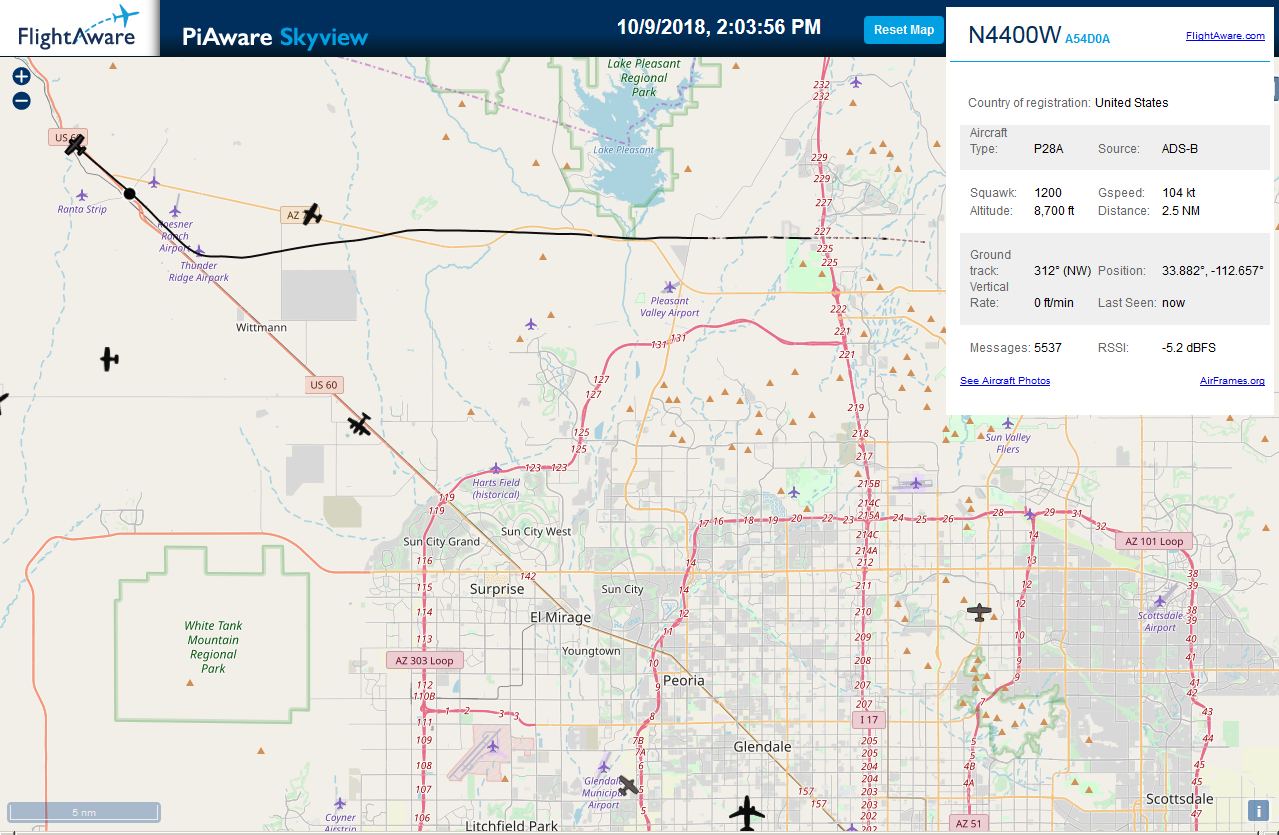This screenshot has height=835, width=1279.
Task: Click United States country of registration
Action: coord(1131,103)
